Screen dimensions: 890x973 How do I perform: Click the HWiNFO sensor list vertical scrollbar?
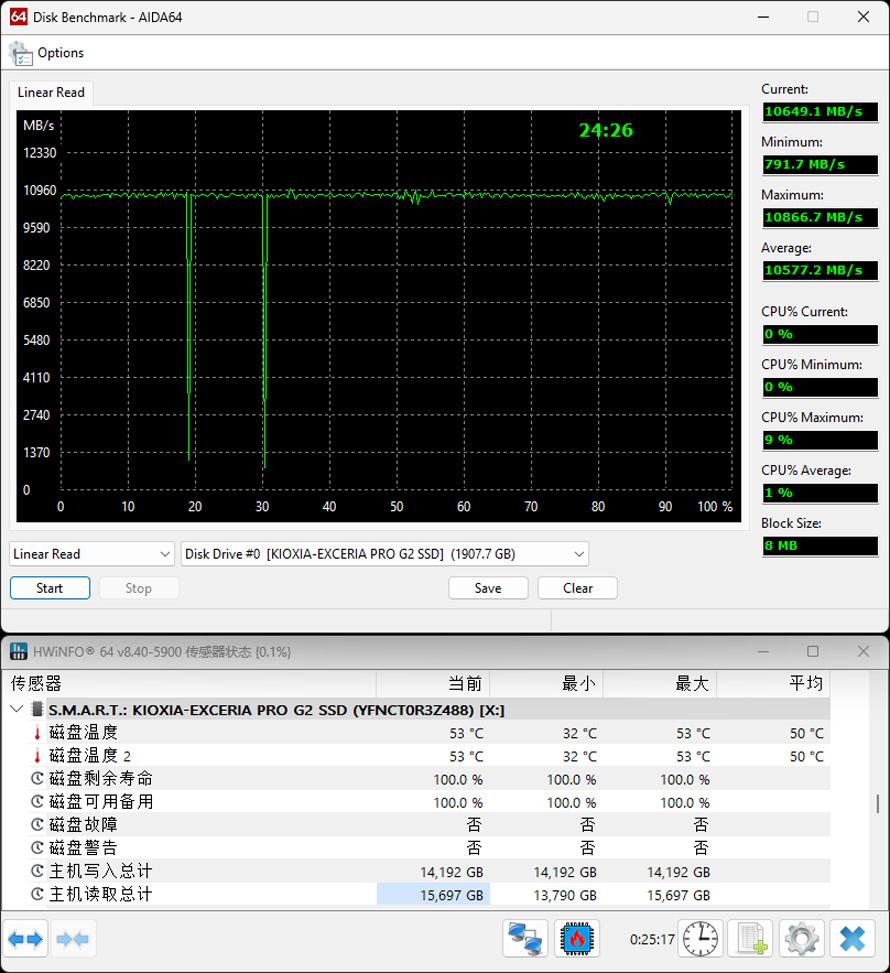click(x=877, y=803)
